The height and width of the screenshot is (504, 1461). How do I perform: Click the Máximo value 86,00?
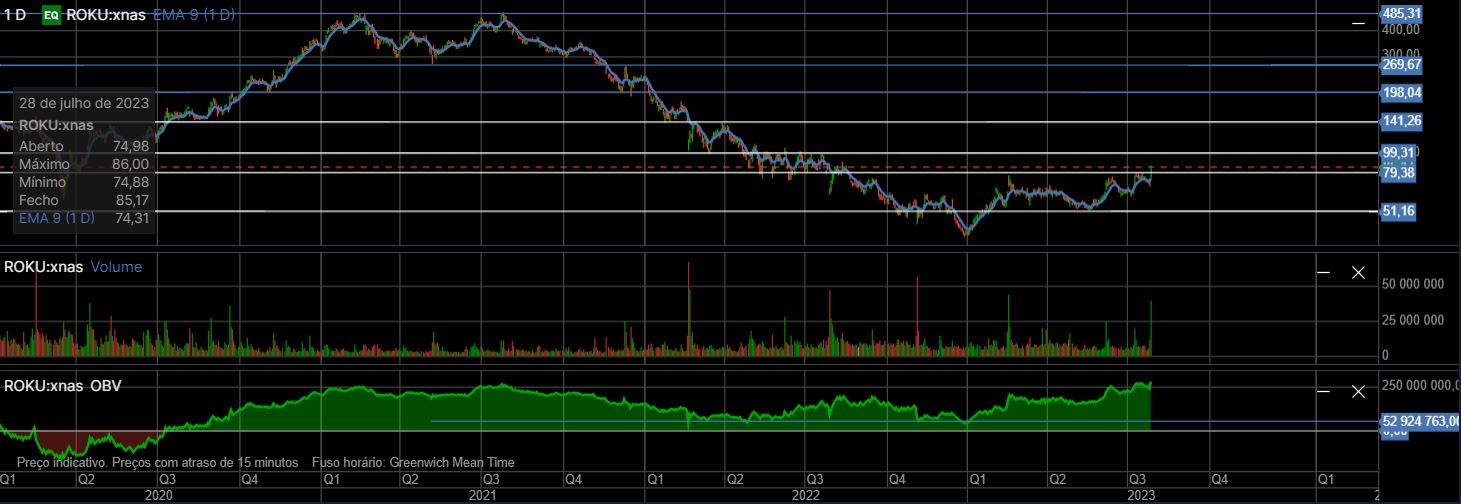click(131, 164)
